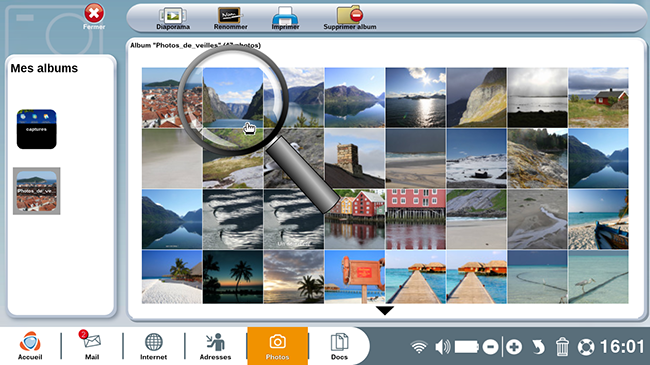
Task: Click the Renommer album icon
Action: (230, 19)
